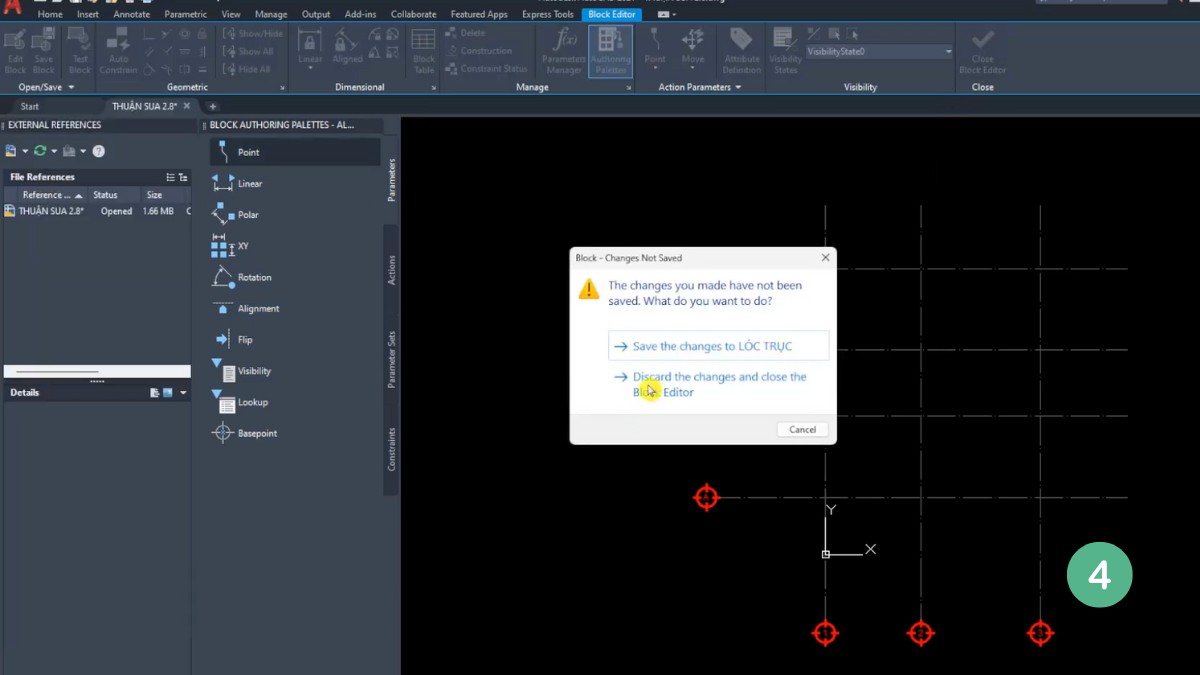Image resolution: width=1200 pixels, height=675 pixels.
Task: Click the Close Block Editor ribbon icon
Action: [x=983, y=50]
